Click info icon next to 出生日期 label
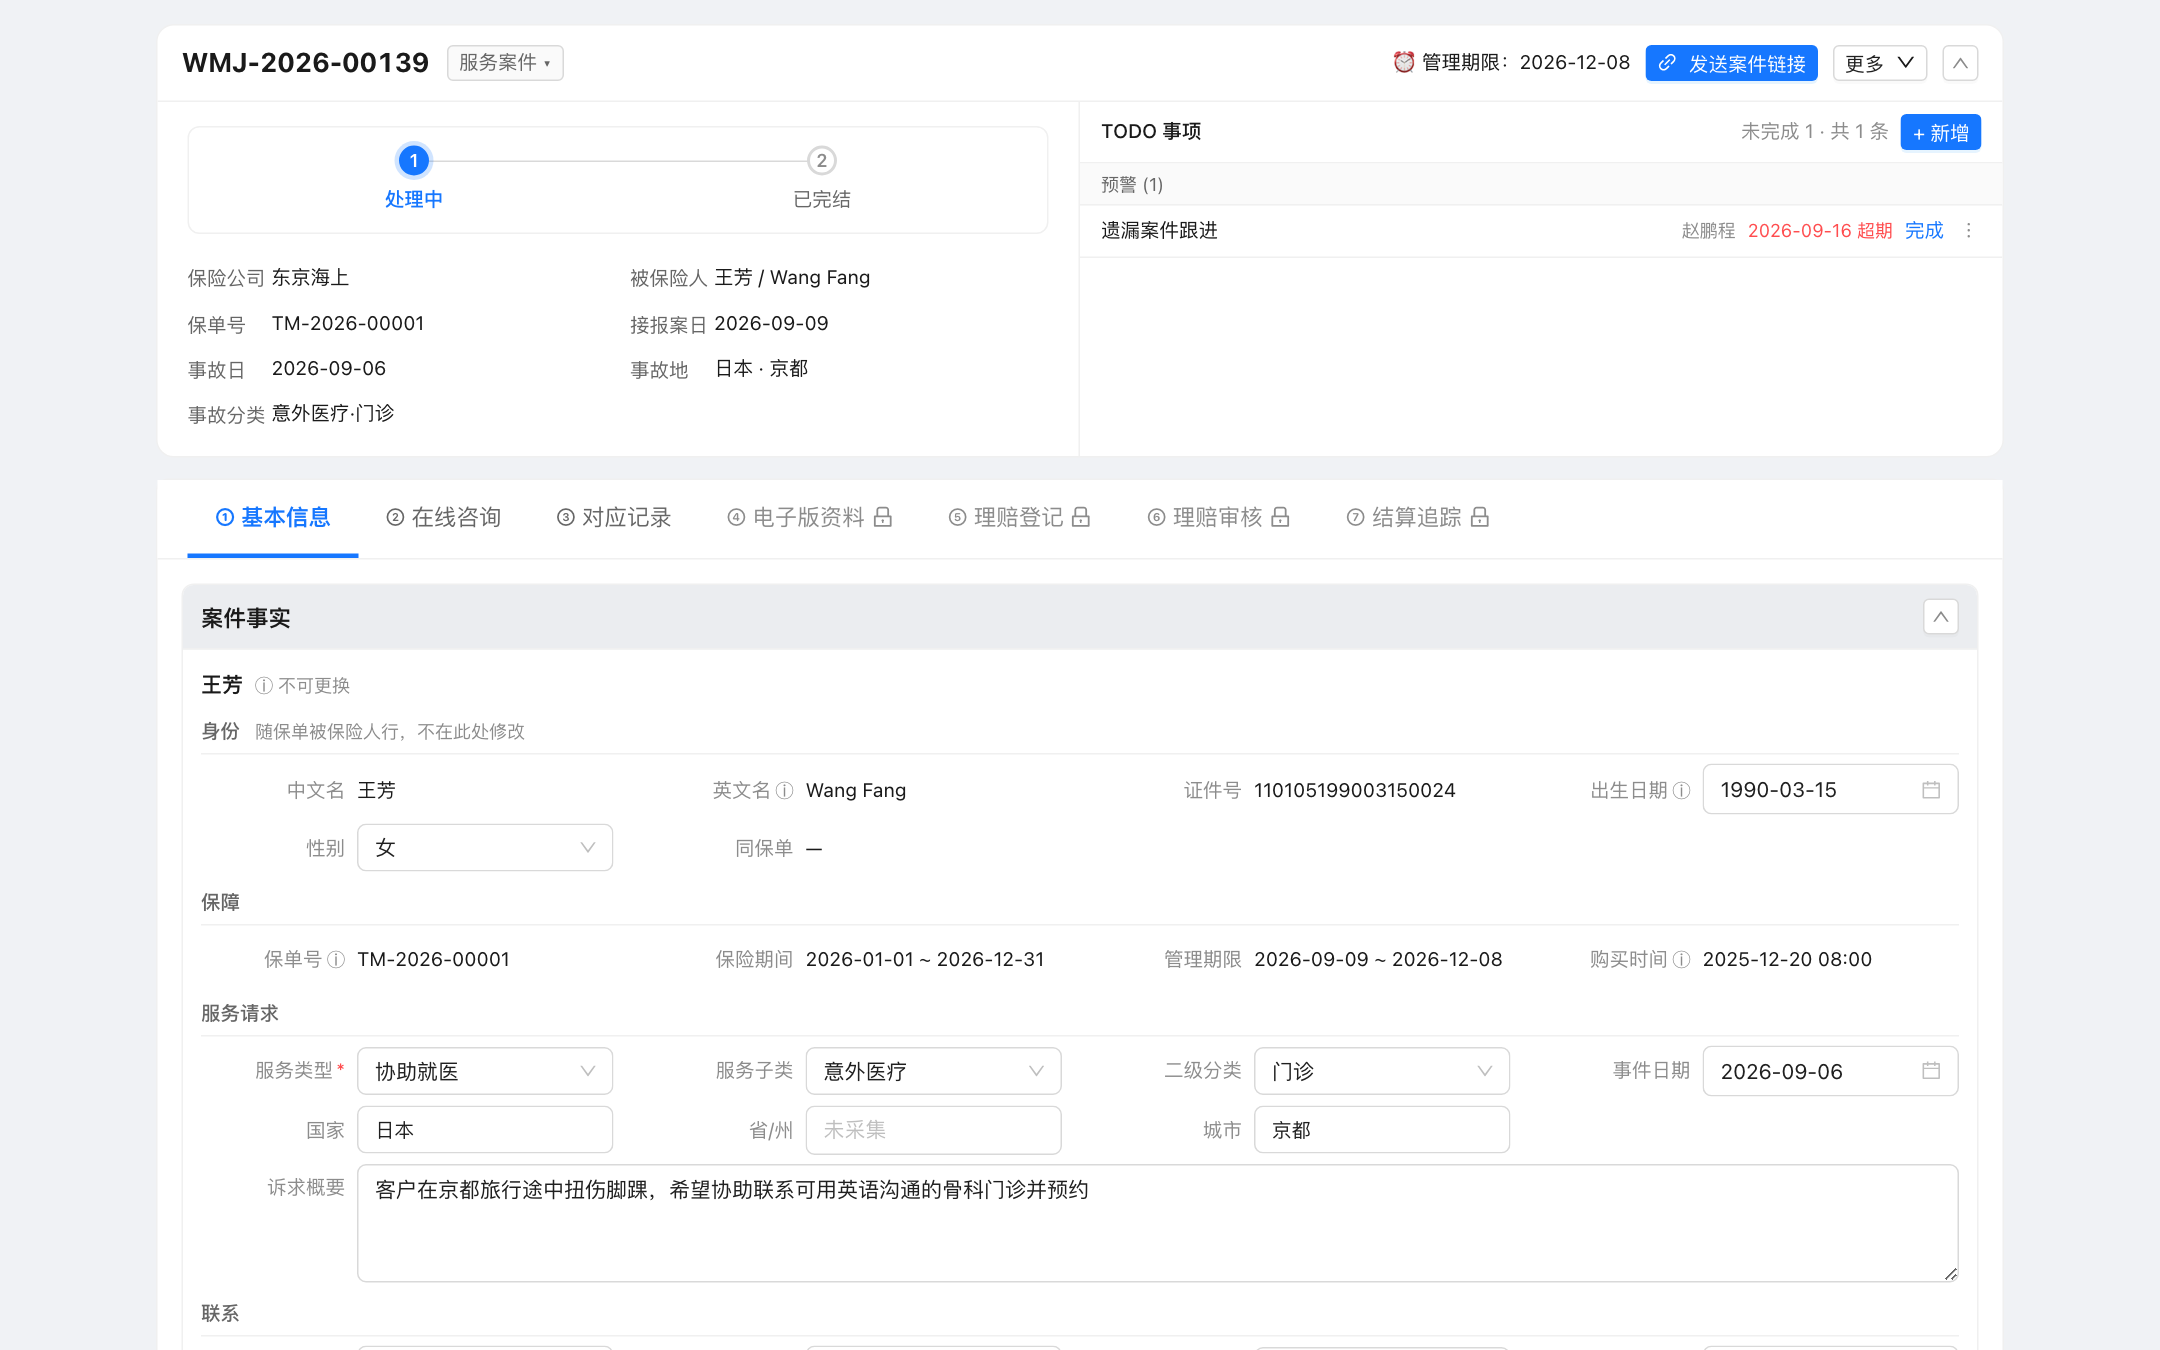This screenshot has height=1350, width=2160. pos(1681,790)
